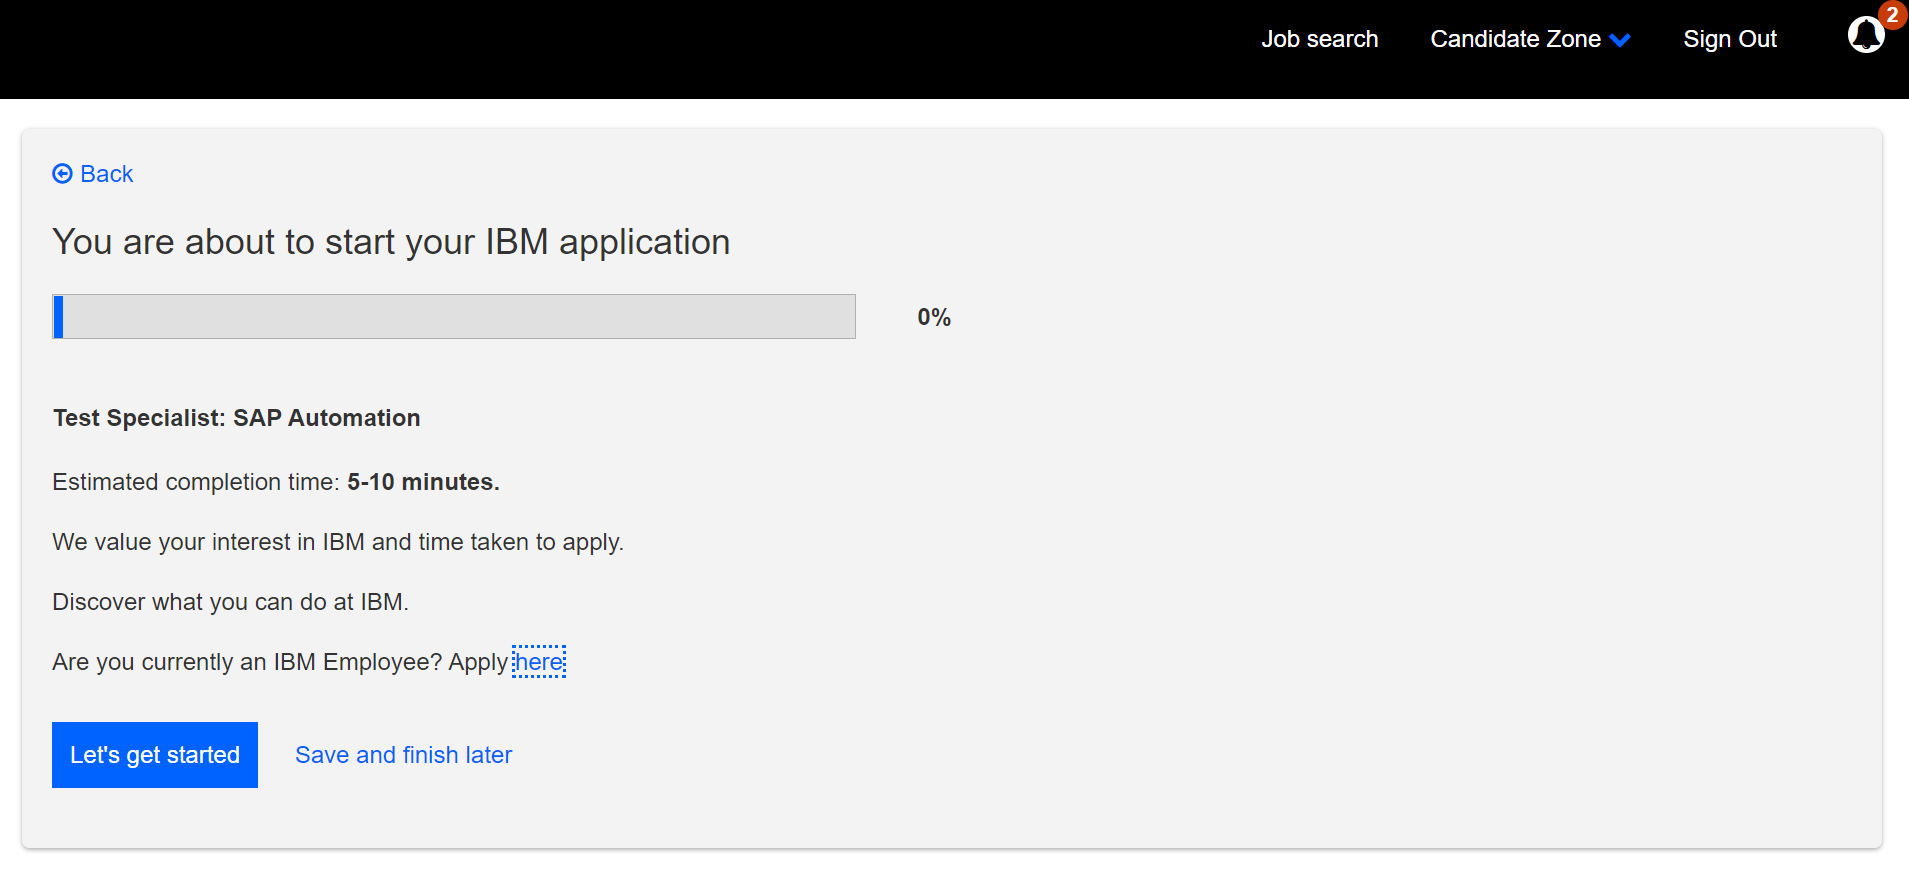
Task: Click the 5-10 minutes estimate text
Action: click(x=422, y=482)
